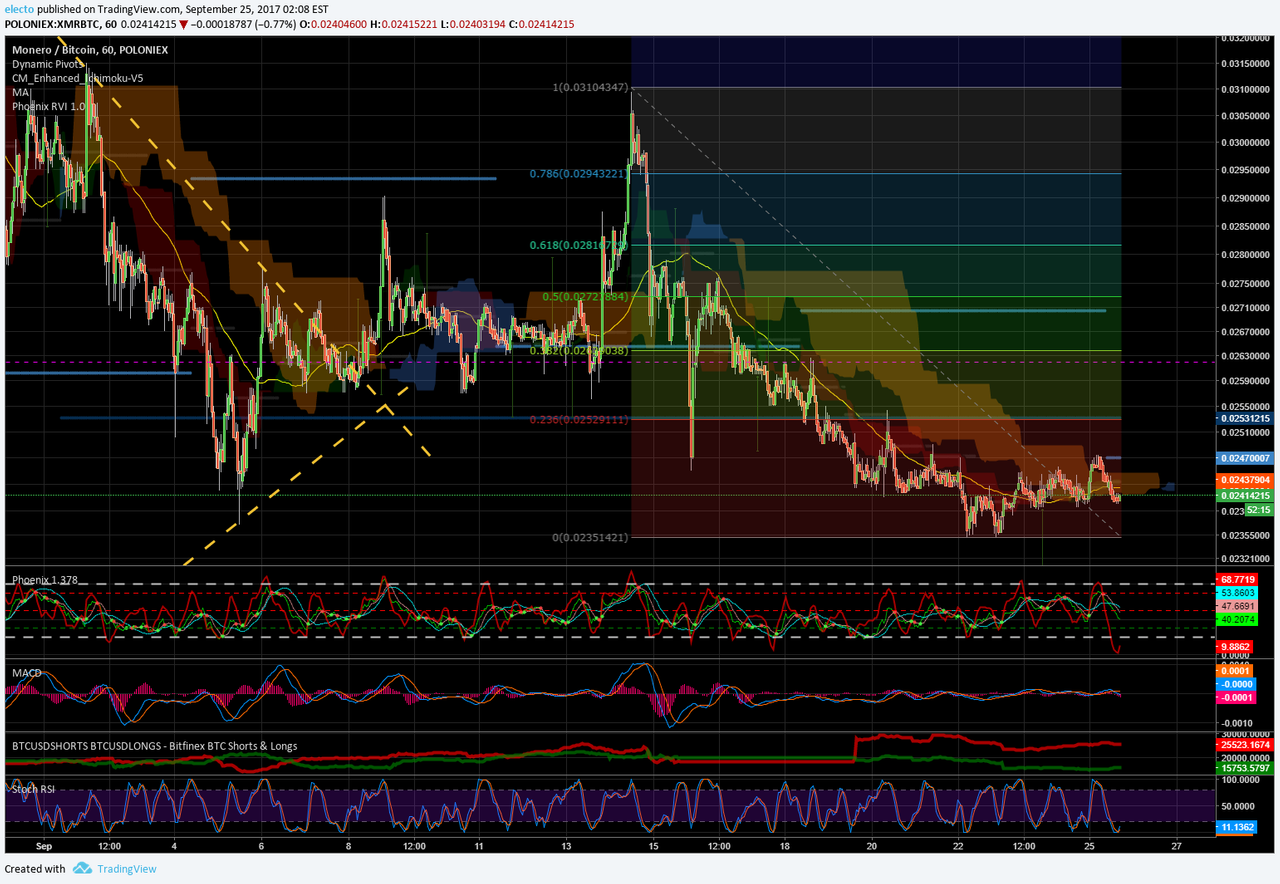The width and height of the screenshot is (1280, 884).
Task: Open the electo author profile link
Action: pos(21,9)
